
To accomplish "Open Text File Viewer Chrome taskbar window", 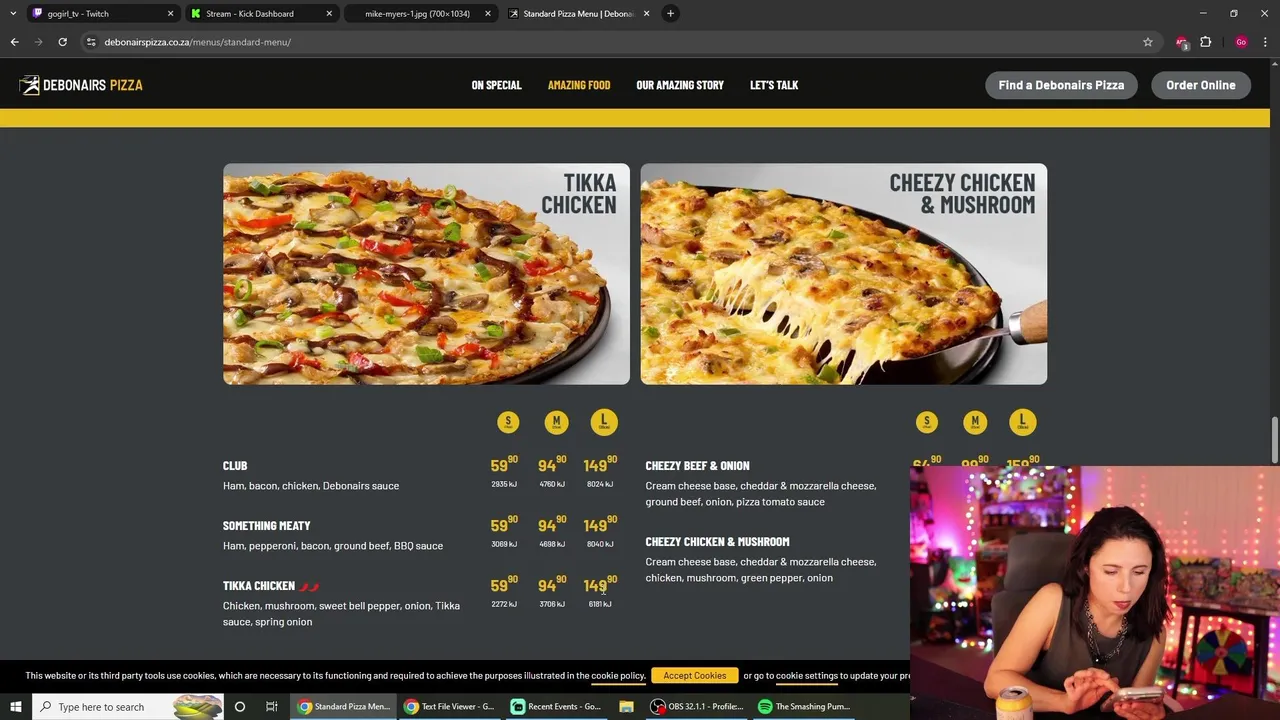I will pos(449,707).
